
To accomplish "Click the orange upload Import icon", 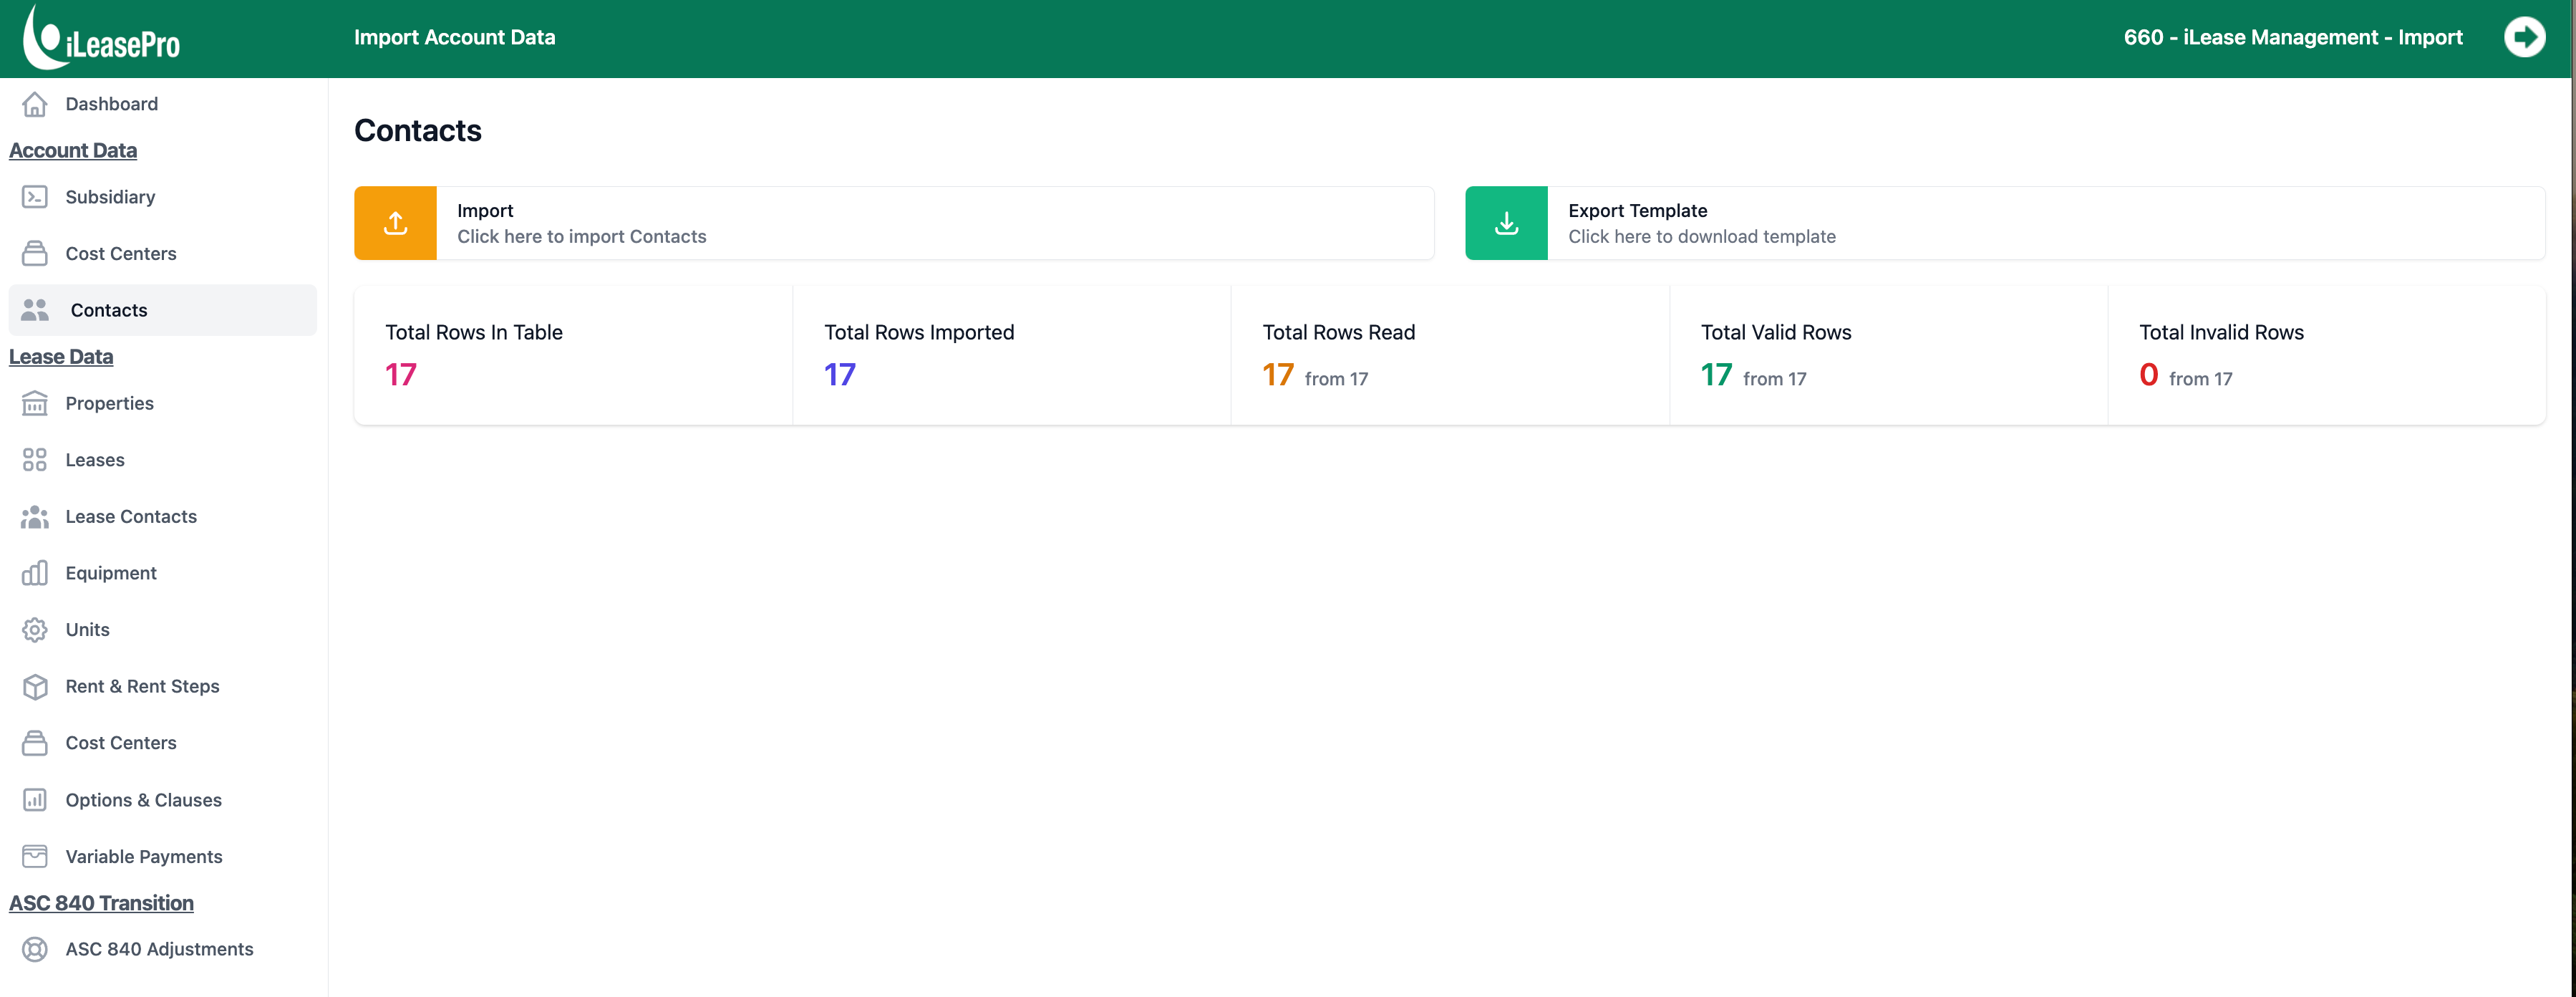I will click(x=395, y=223).
